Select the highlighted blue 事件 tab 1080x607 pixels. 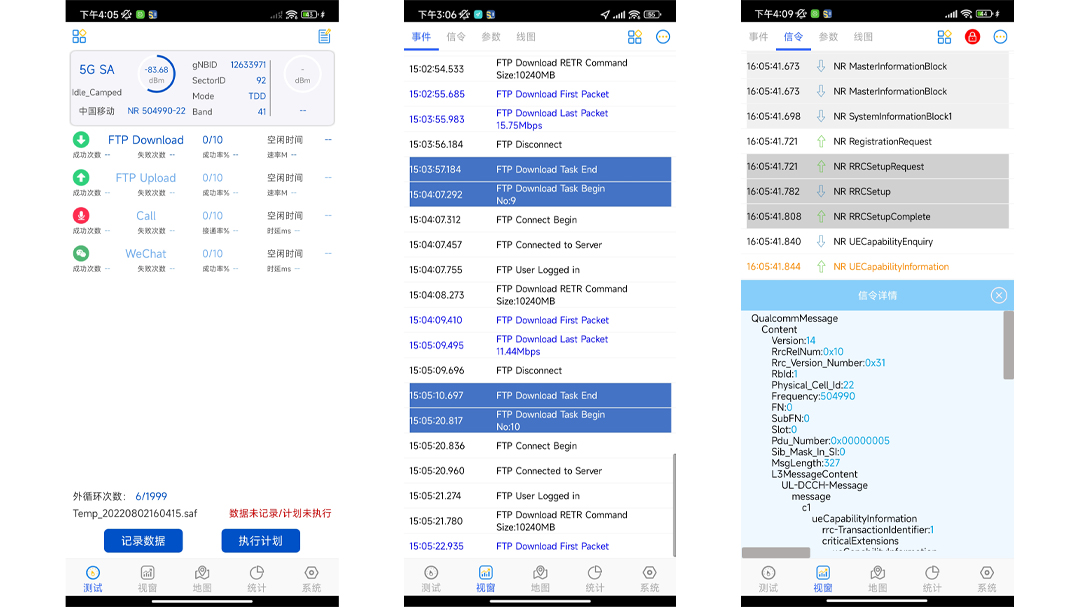pyautogui.click(x=421, y=37)
